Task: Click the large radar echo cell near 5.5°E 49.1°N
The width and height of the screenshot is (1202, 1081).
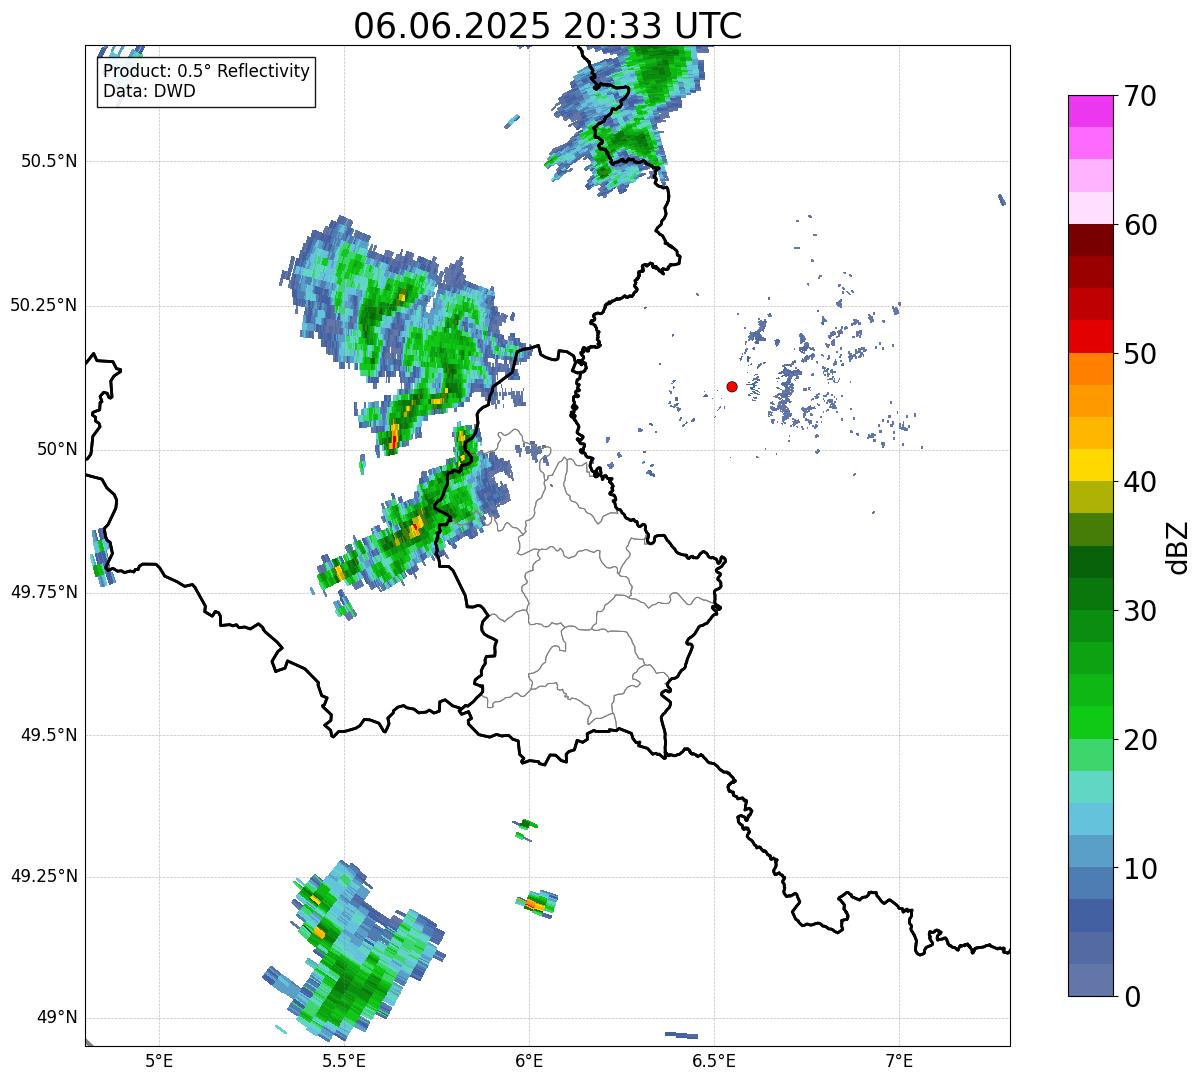Action: click(x=352, y=950)
